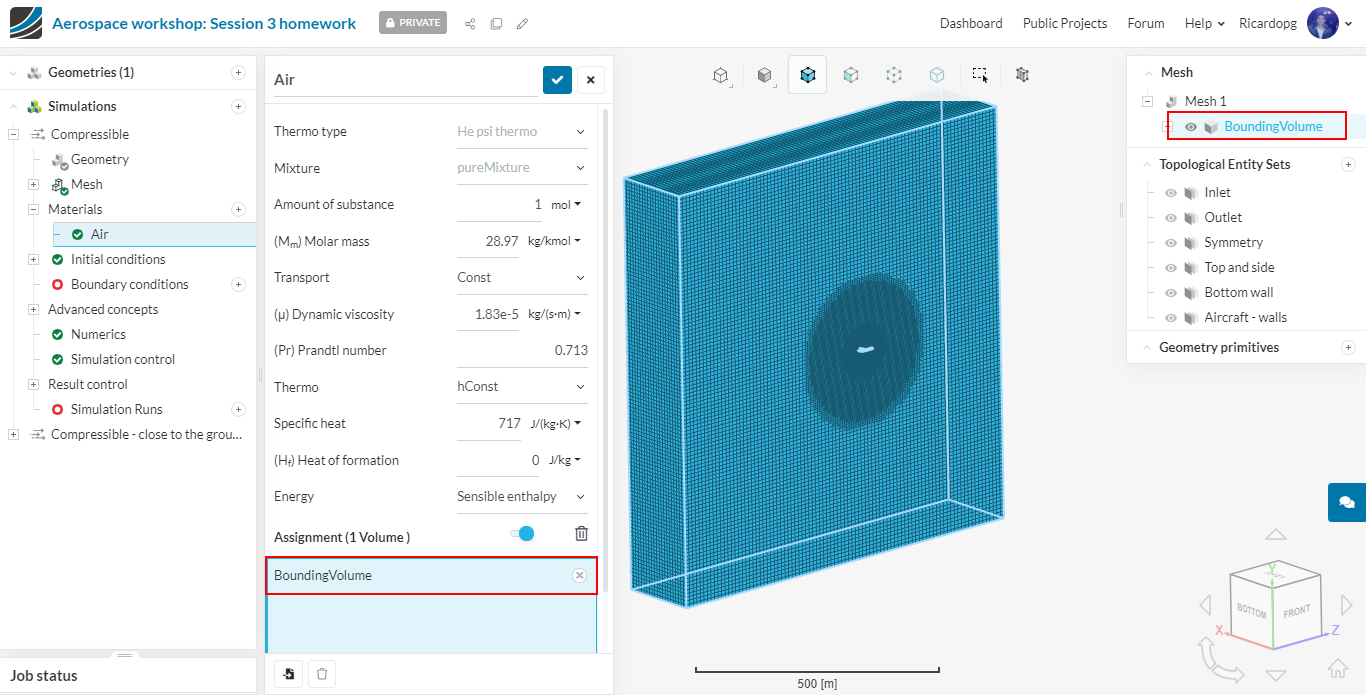Activate the box selection tool
This screenshot has height=695, width=1366.
[x=980, y=75]
